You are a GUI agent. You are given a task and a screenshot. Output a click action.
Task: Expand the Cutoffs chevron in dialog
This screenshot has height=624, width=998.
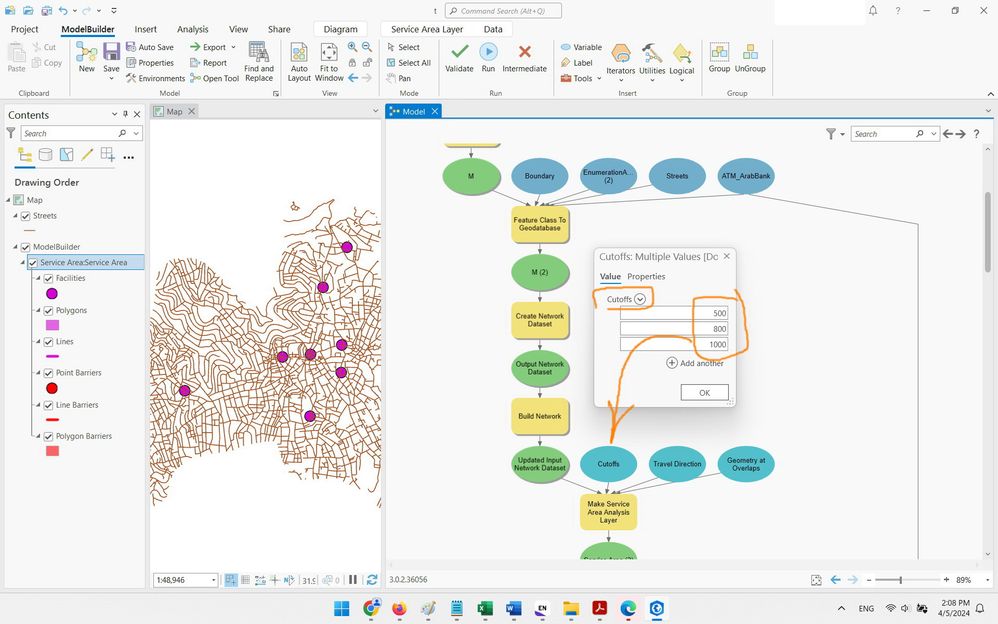point(640,299)
